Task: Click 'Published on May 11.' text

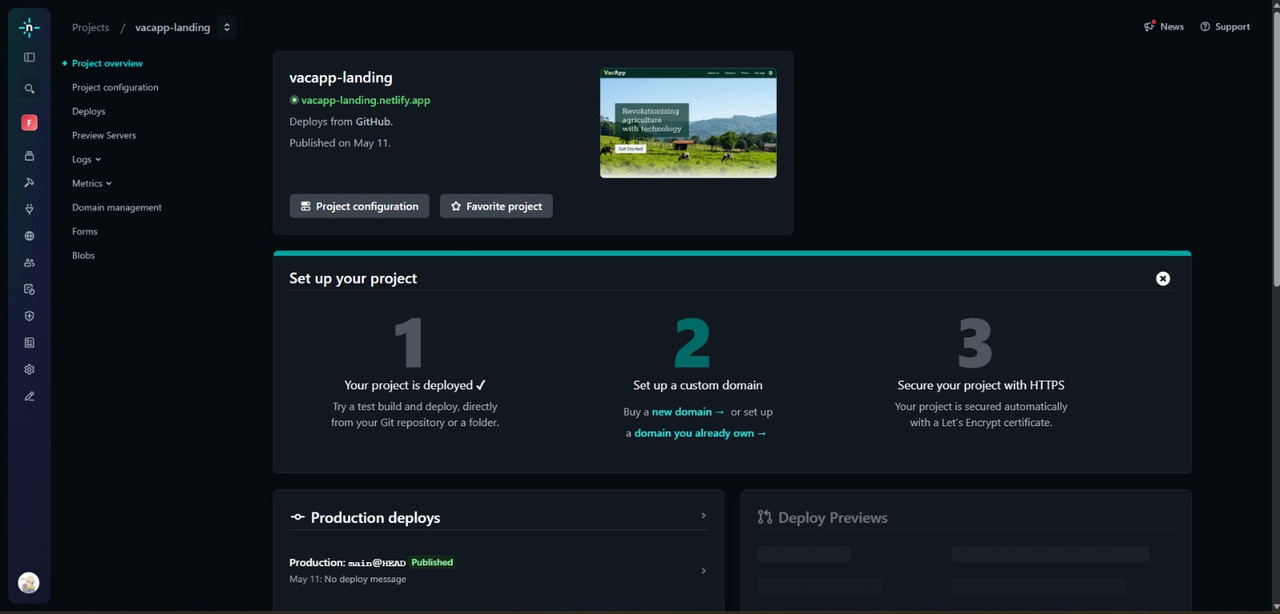Action: tap(340, 143)
